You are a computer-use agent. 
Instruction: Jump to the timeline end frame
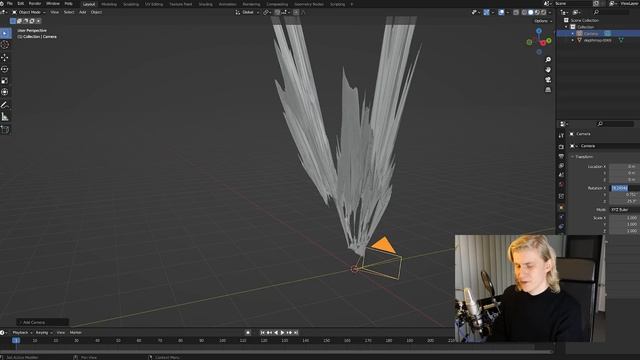click(x=296, y=333)
